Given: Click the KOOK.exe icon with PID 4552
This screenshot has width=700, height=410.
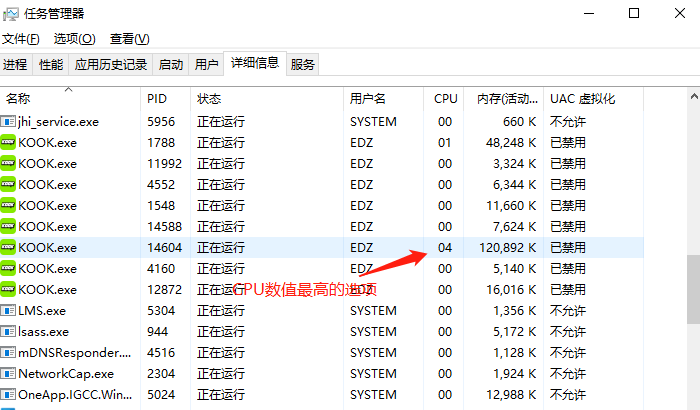Looking at the screenshot, I should coord(8,184).
